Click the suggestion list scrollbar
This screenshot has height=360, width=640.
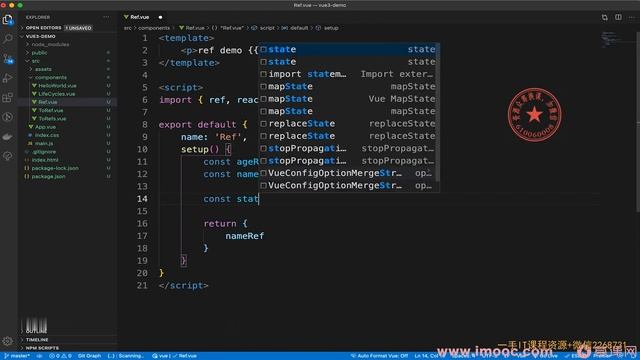tap(438, 112)
